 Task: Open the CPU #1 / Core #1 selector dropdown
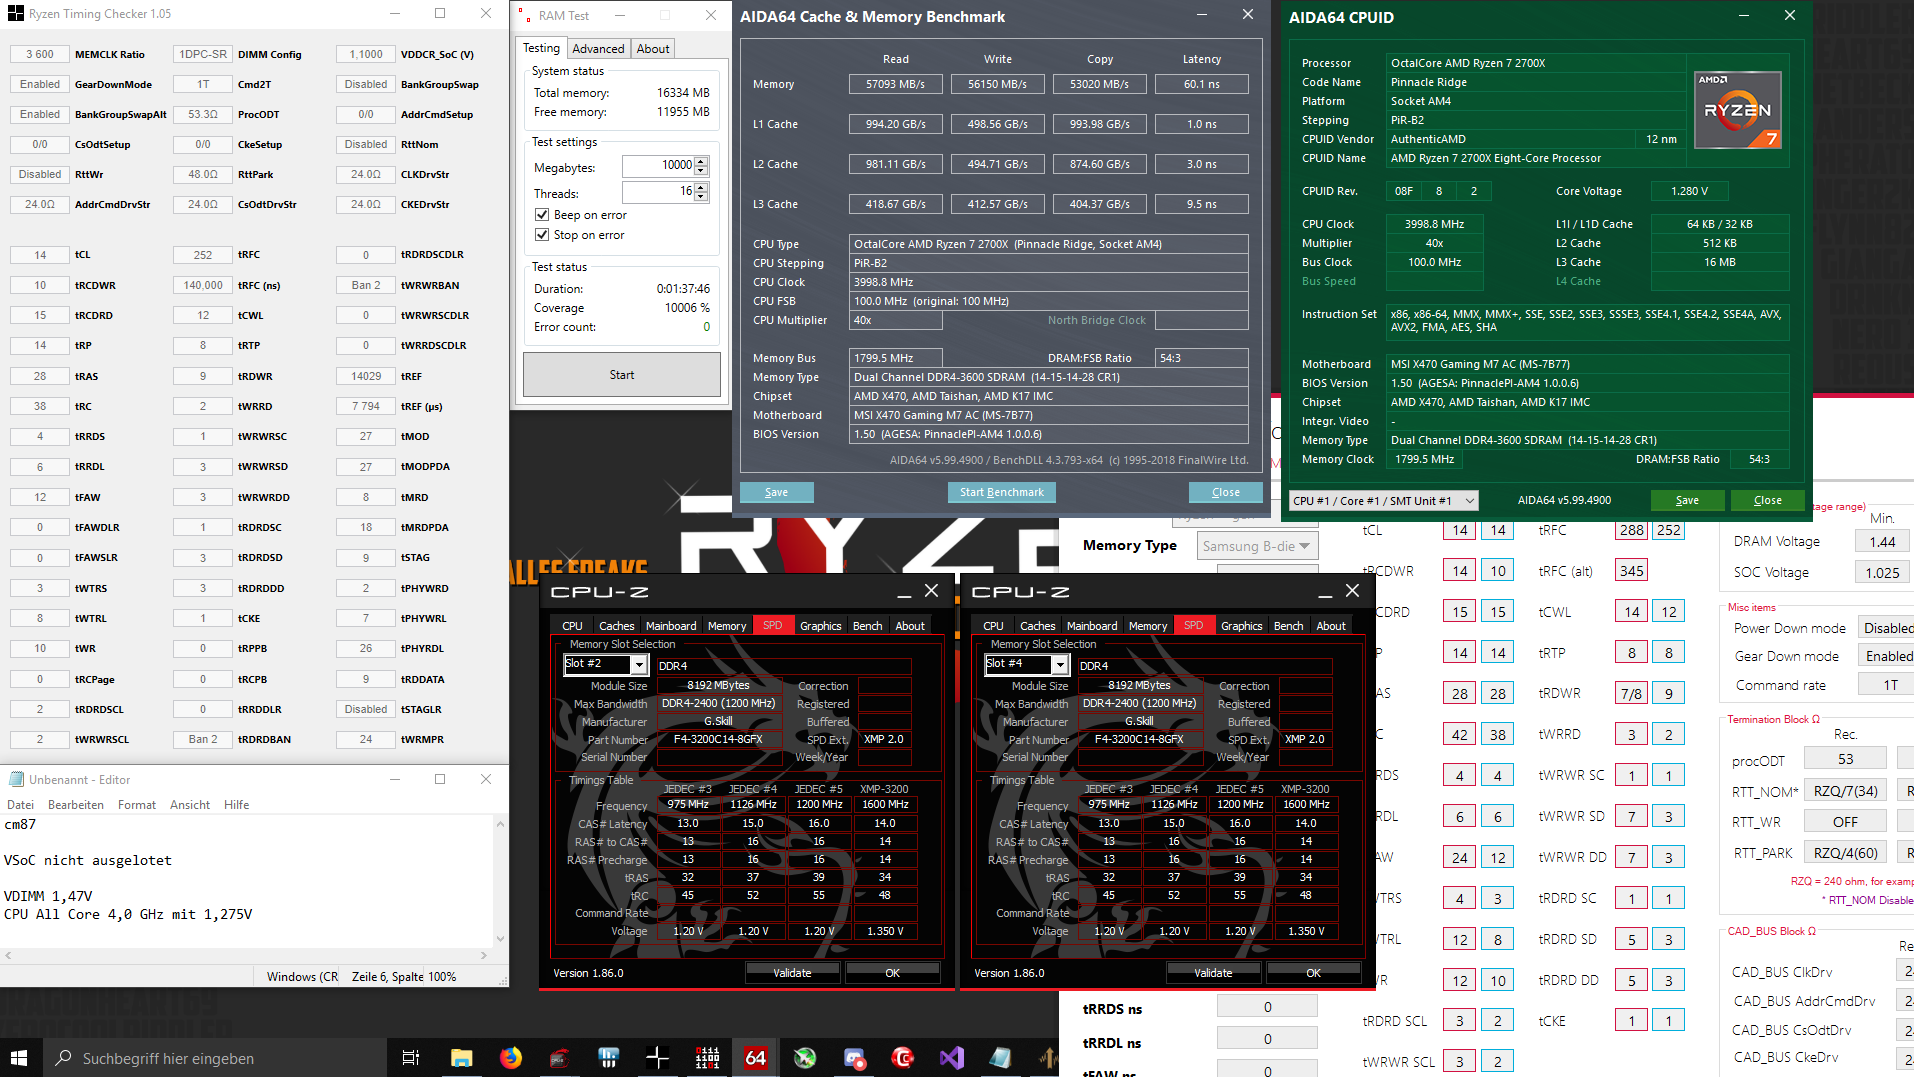(x=1469, y=500)
